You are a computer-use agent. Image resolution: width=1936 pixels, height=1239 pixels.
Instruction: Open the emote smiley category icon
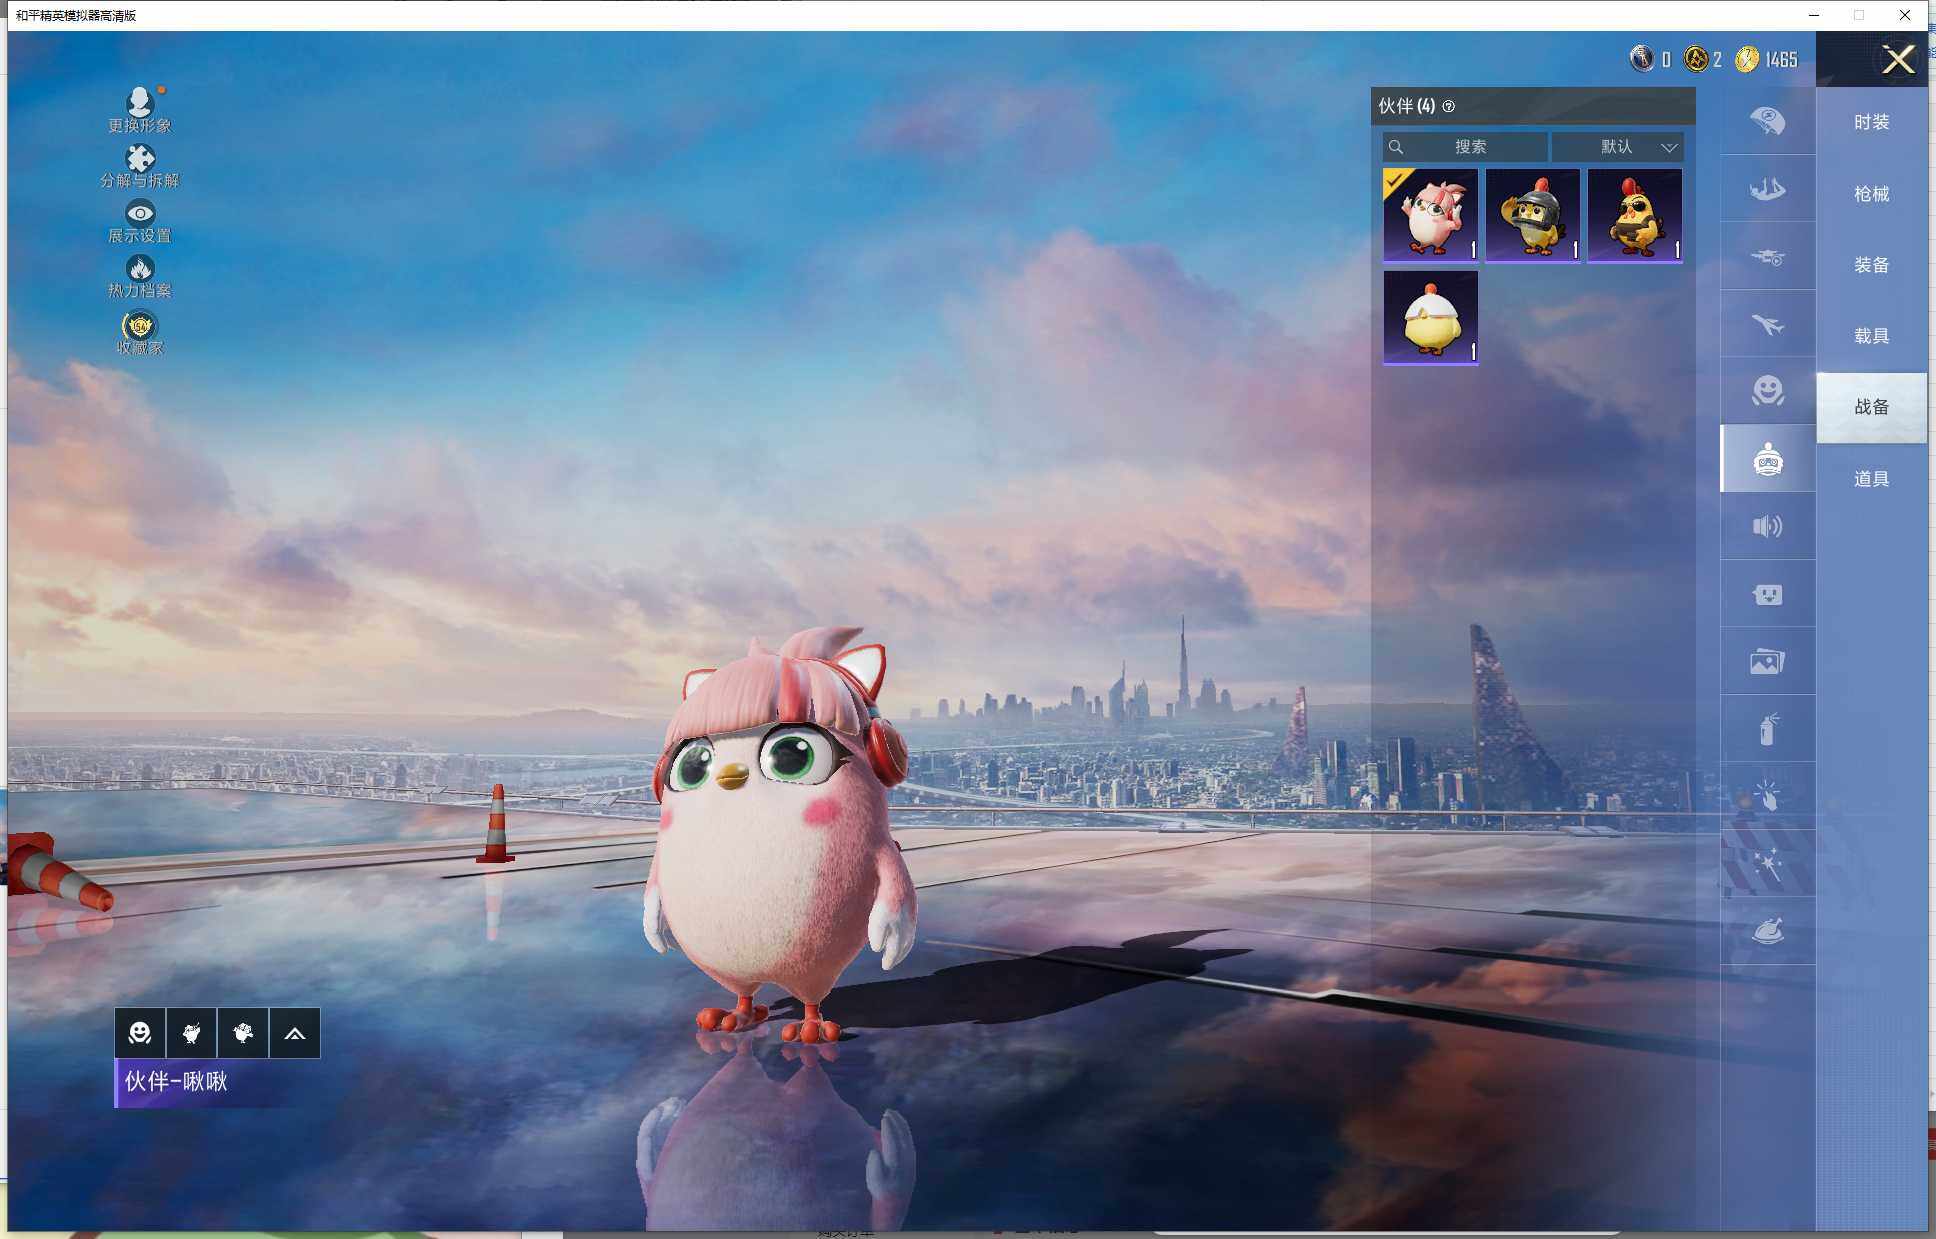click(1767, 390)
